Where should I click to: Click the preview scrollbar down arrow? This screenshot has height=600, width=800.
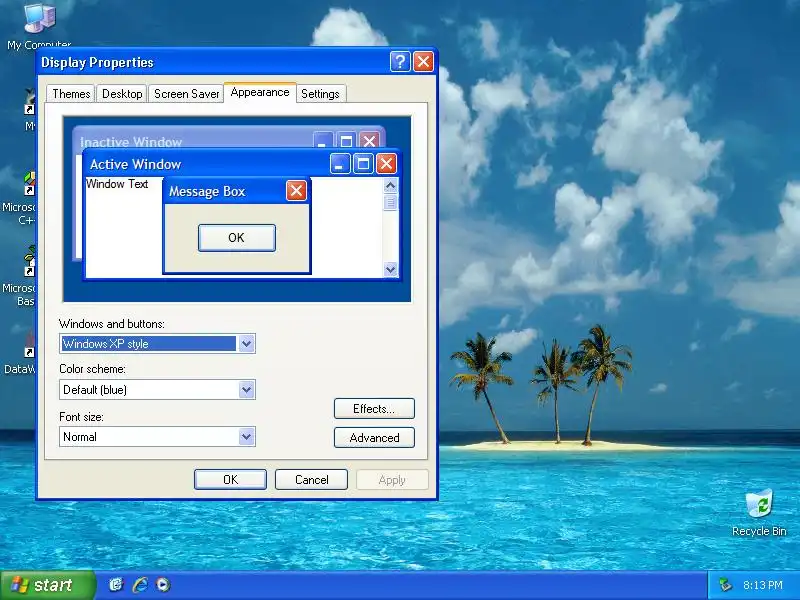[x=390, y=269]
